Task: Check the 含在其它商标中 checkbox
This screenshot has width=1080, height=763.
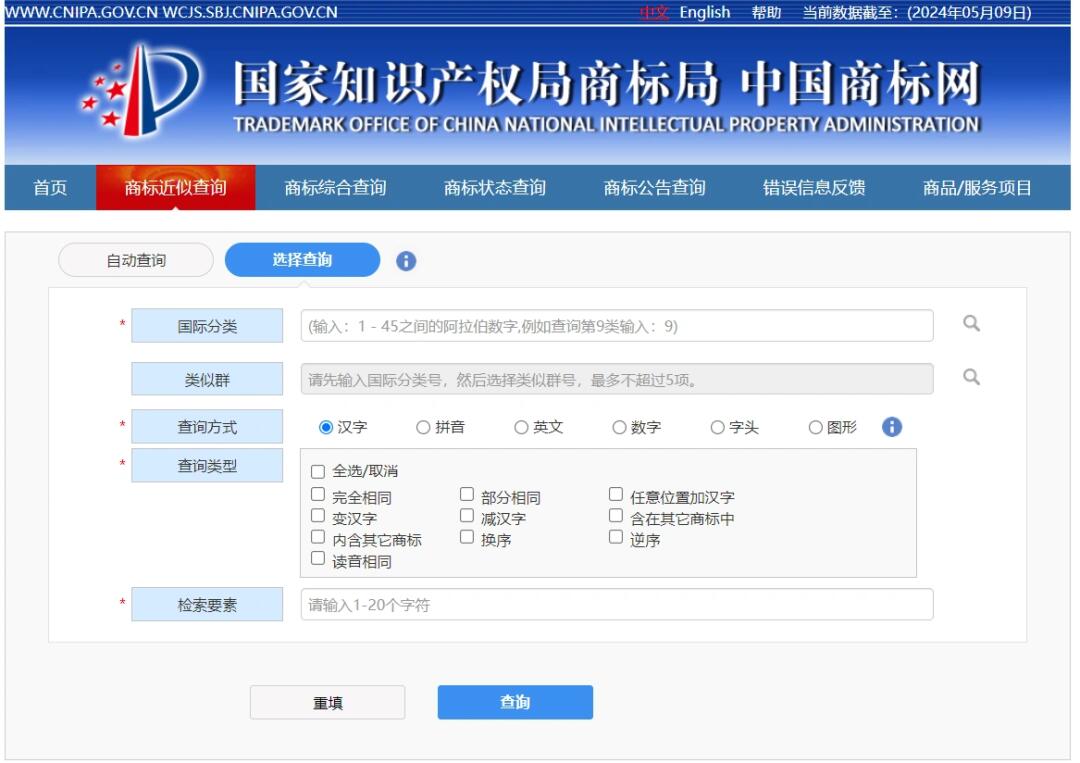Action: [616, 516]
